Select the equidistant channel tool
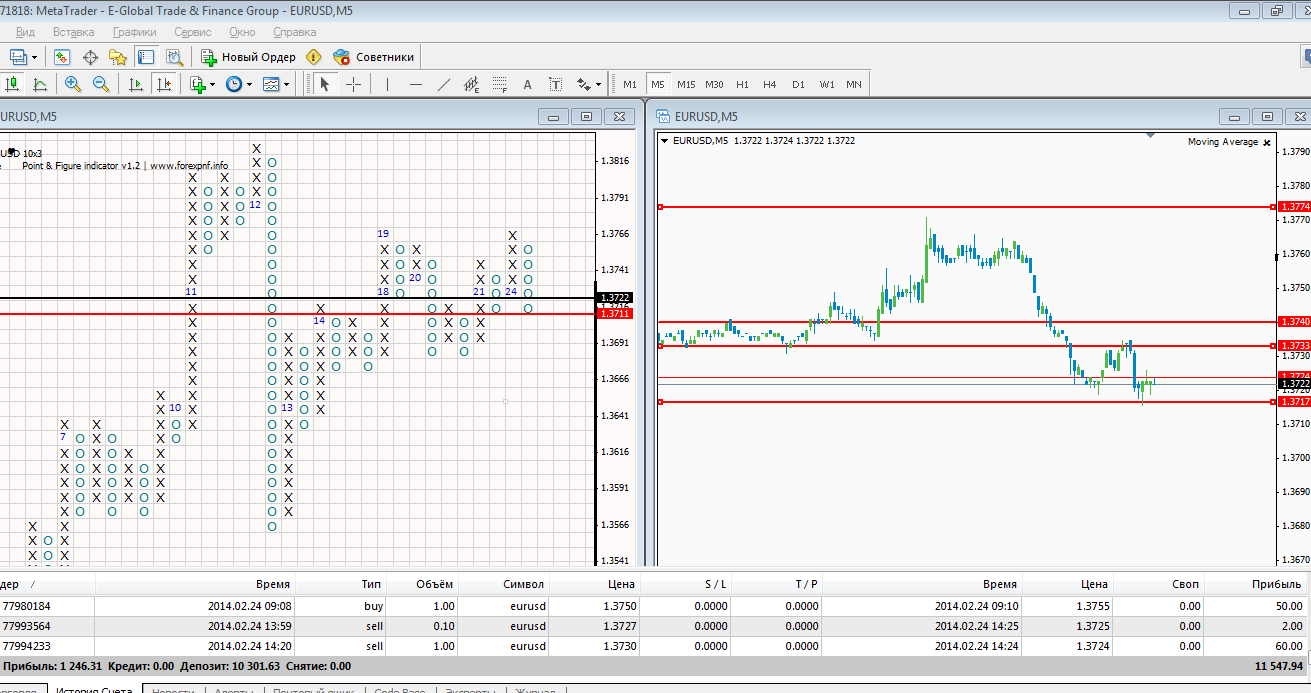 pos(472,84)
